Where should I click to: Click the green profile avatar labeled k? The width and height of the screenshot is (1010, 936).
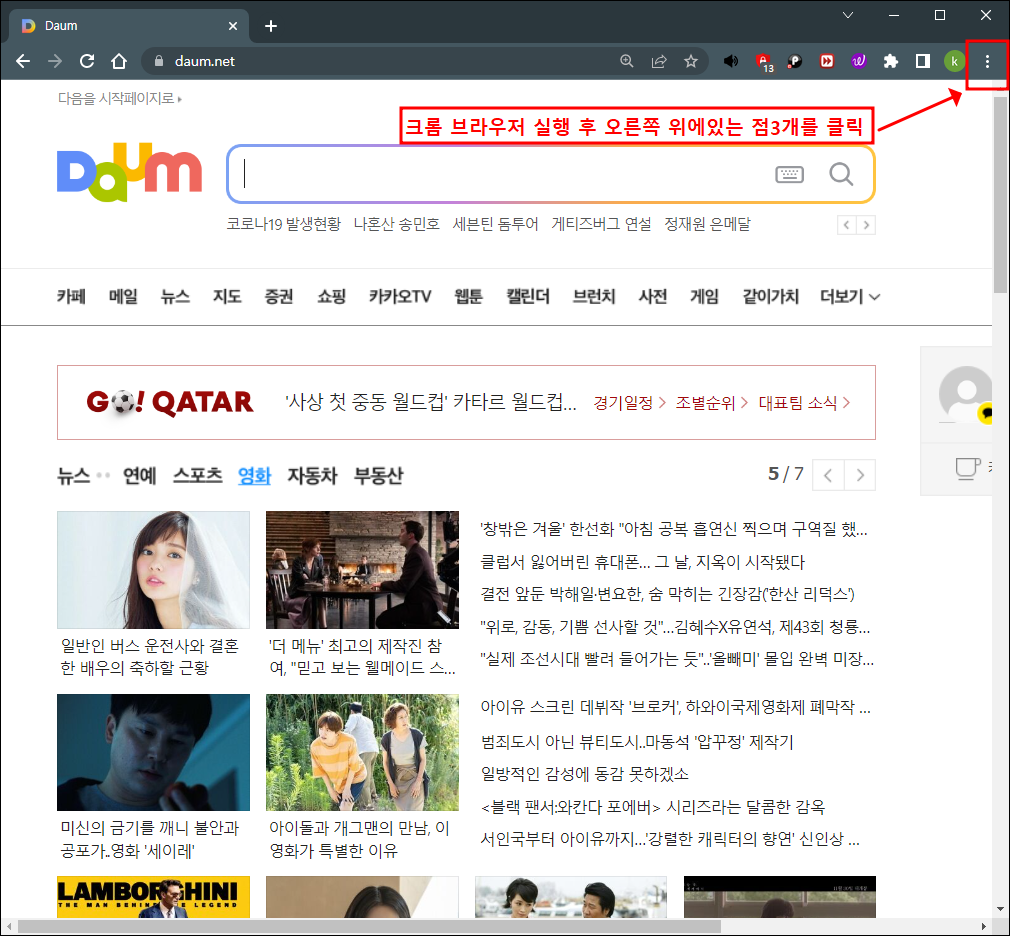click(953, 61)
